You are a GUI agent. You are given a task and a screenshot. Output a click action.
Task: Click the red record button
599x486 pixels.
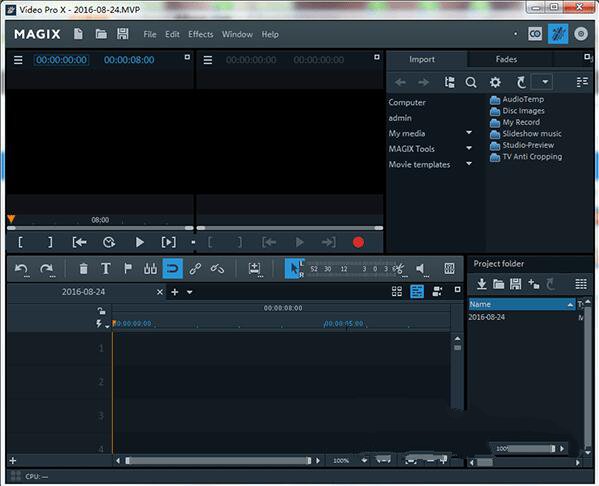point(358,242)
